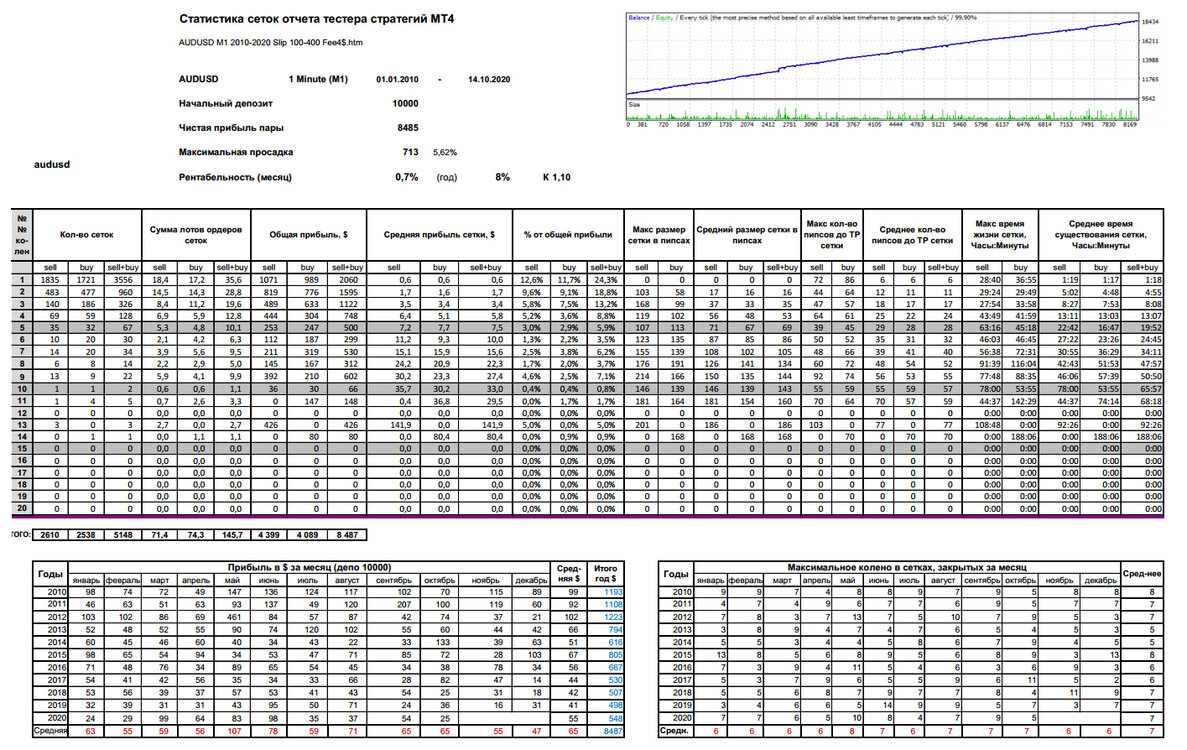This screenshot has width=1187, height=750.
Task: Click the net profit value '8485'
Action: [x=408, y=128]
